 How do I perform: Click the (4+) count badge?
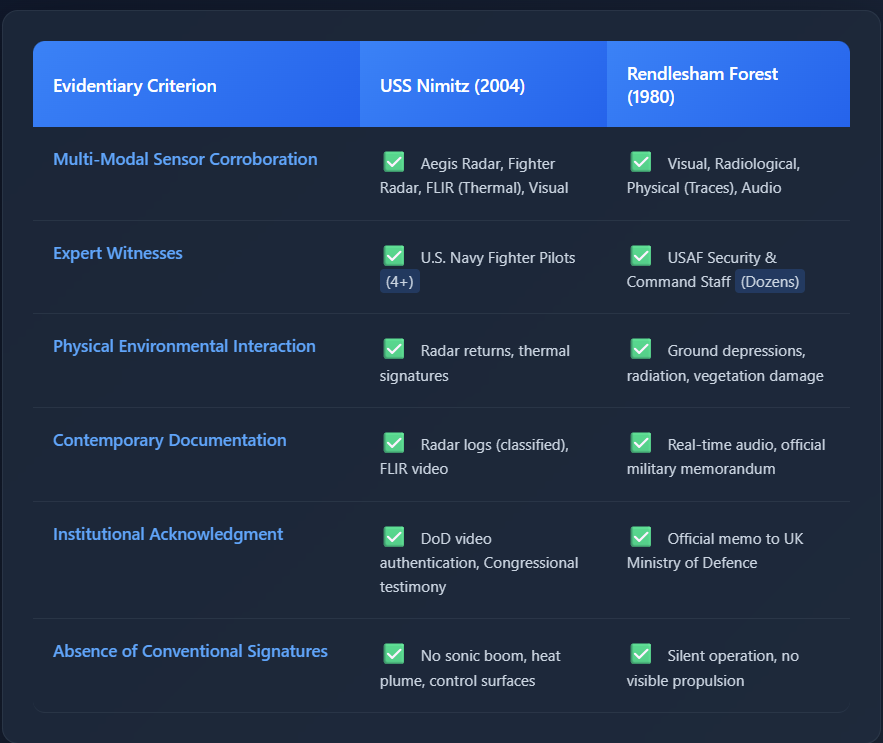(400, 282)
